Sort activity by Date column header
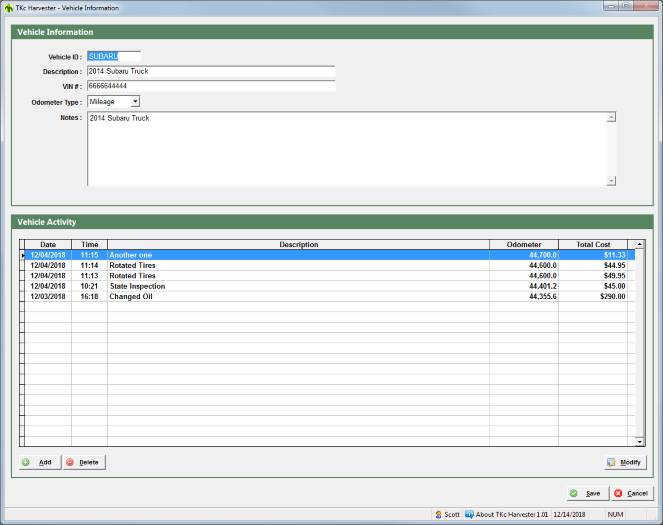Viewport: 663px width, 525px height. (47, 244)
